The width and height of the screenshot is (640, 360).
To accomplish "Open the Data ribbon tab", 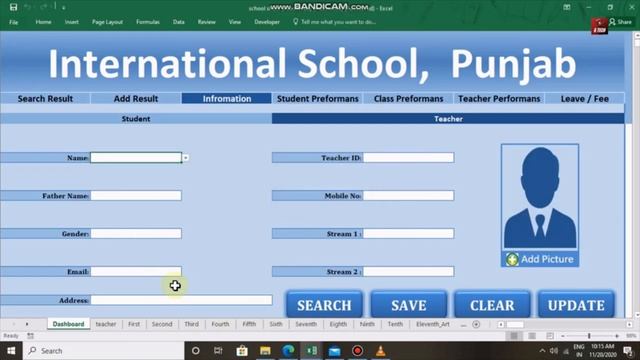I will click(x=178, y=22).
